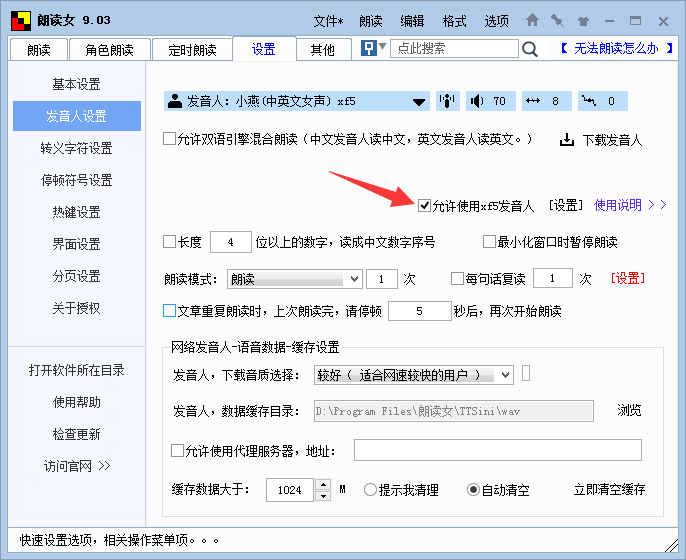Select 基本设置 in sidebar
This screenshot has height=560, width=686.
[x=77, y=84]
